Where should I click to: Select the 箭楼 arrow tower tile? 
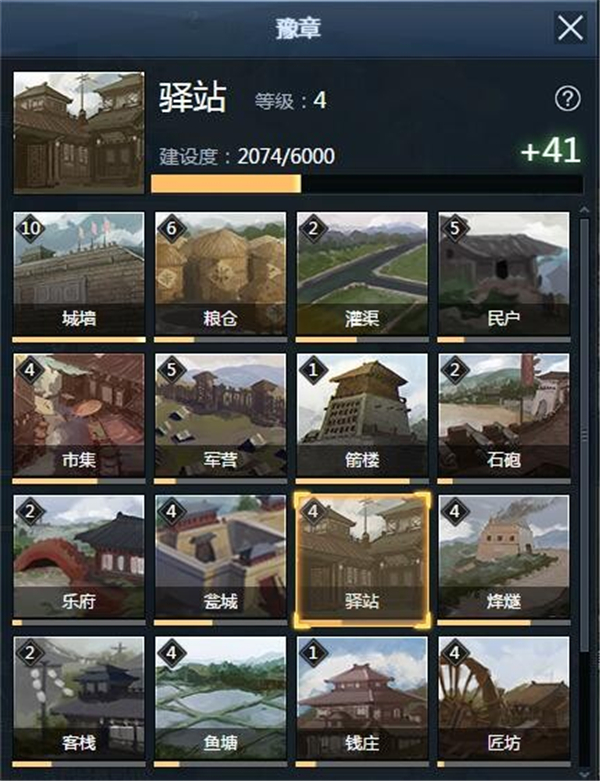[362, 415]
